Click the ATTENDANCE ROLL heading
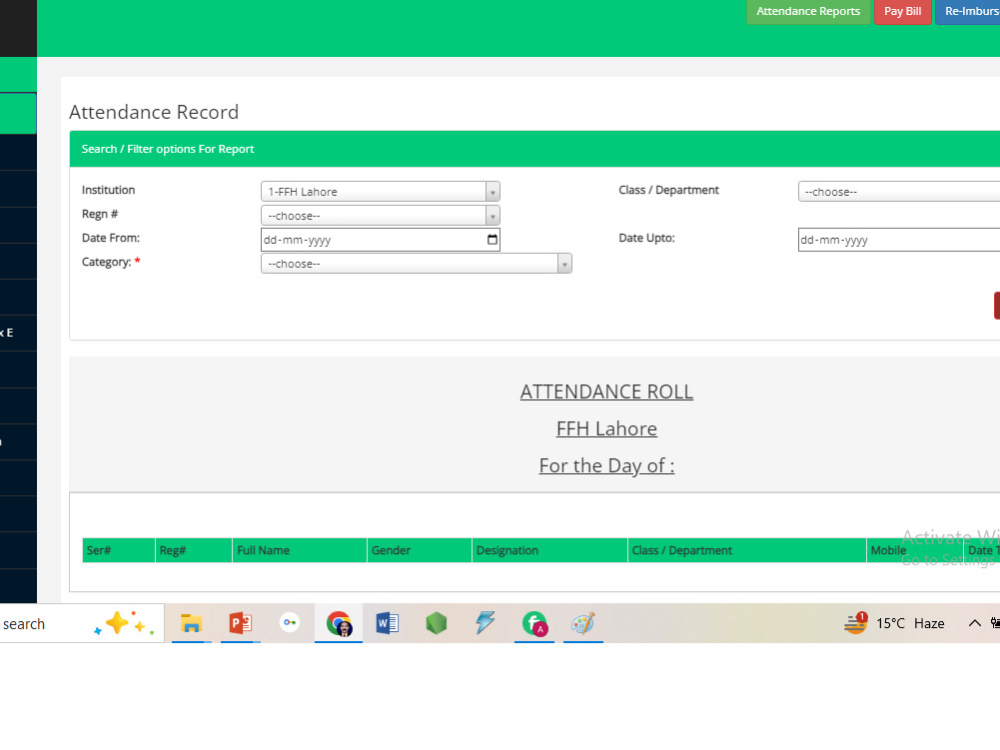The width and height of the screenshot is (1000, 750). pyautogui.click(x=607, y=392)
